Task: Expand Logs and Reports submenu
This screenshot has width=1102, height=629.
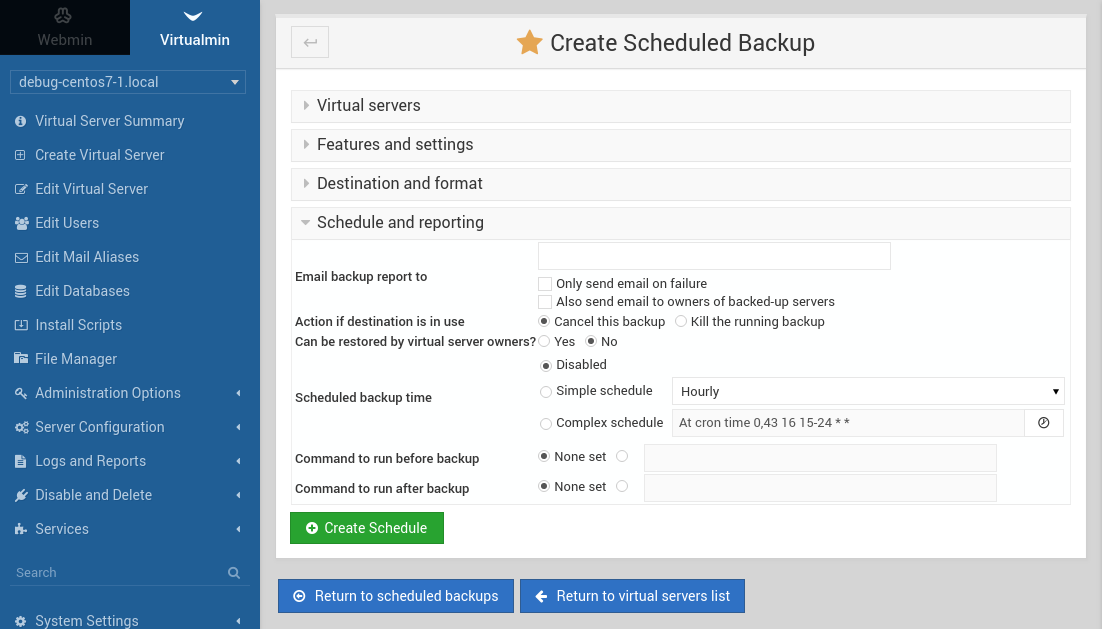Action: tap(238, 462)
